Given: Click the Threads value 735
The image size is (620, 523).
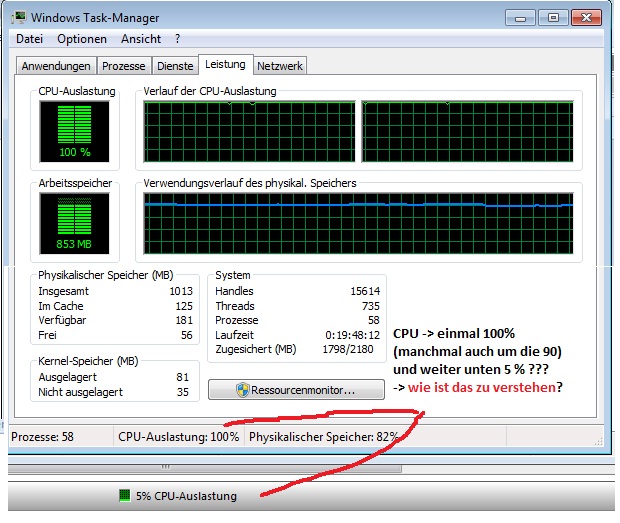Looking at the screenshot, I should pyautogui.click(x=370, y=306).
